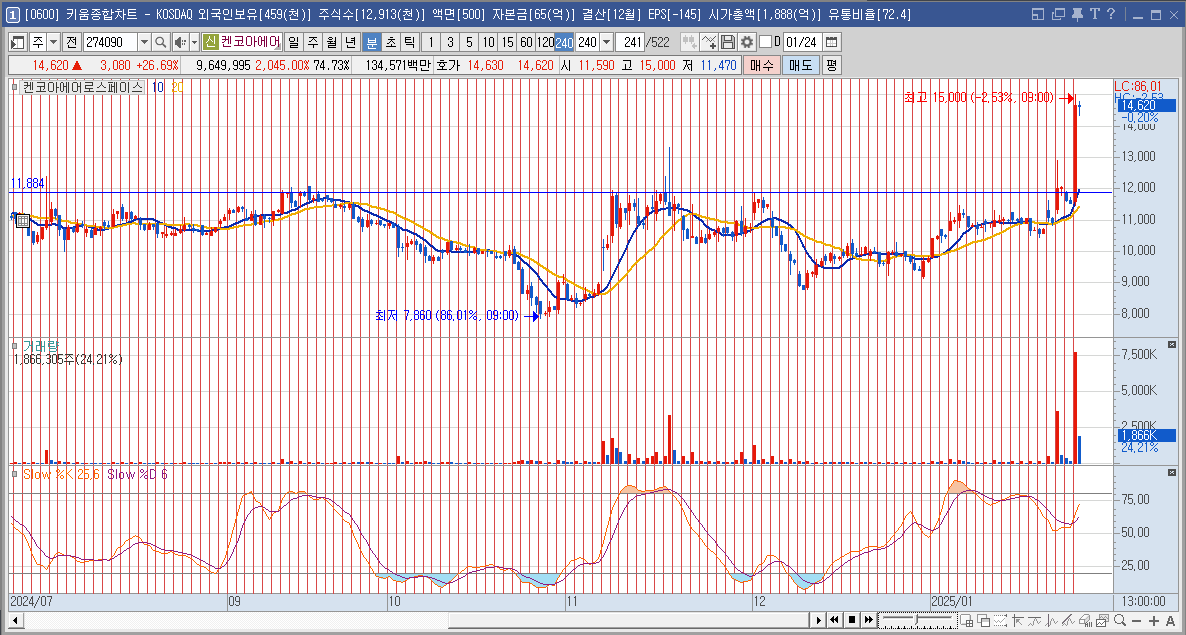The image size is (1186, 635).
Task: Click the duplicate window icon in title bar
Action: [x=1059, y=14]
